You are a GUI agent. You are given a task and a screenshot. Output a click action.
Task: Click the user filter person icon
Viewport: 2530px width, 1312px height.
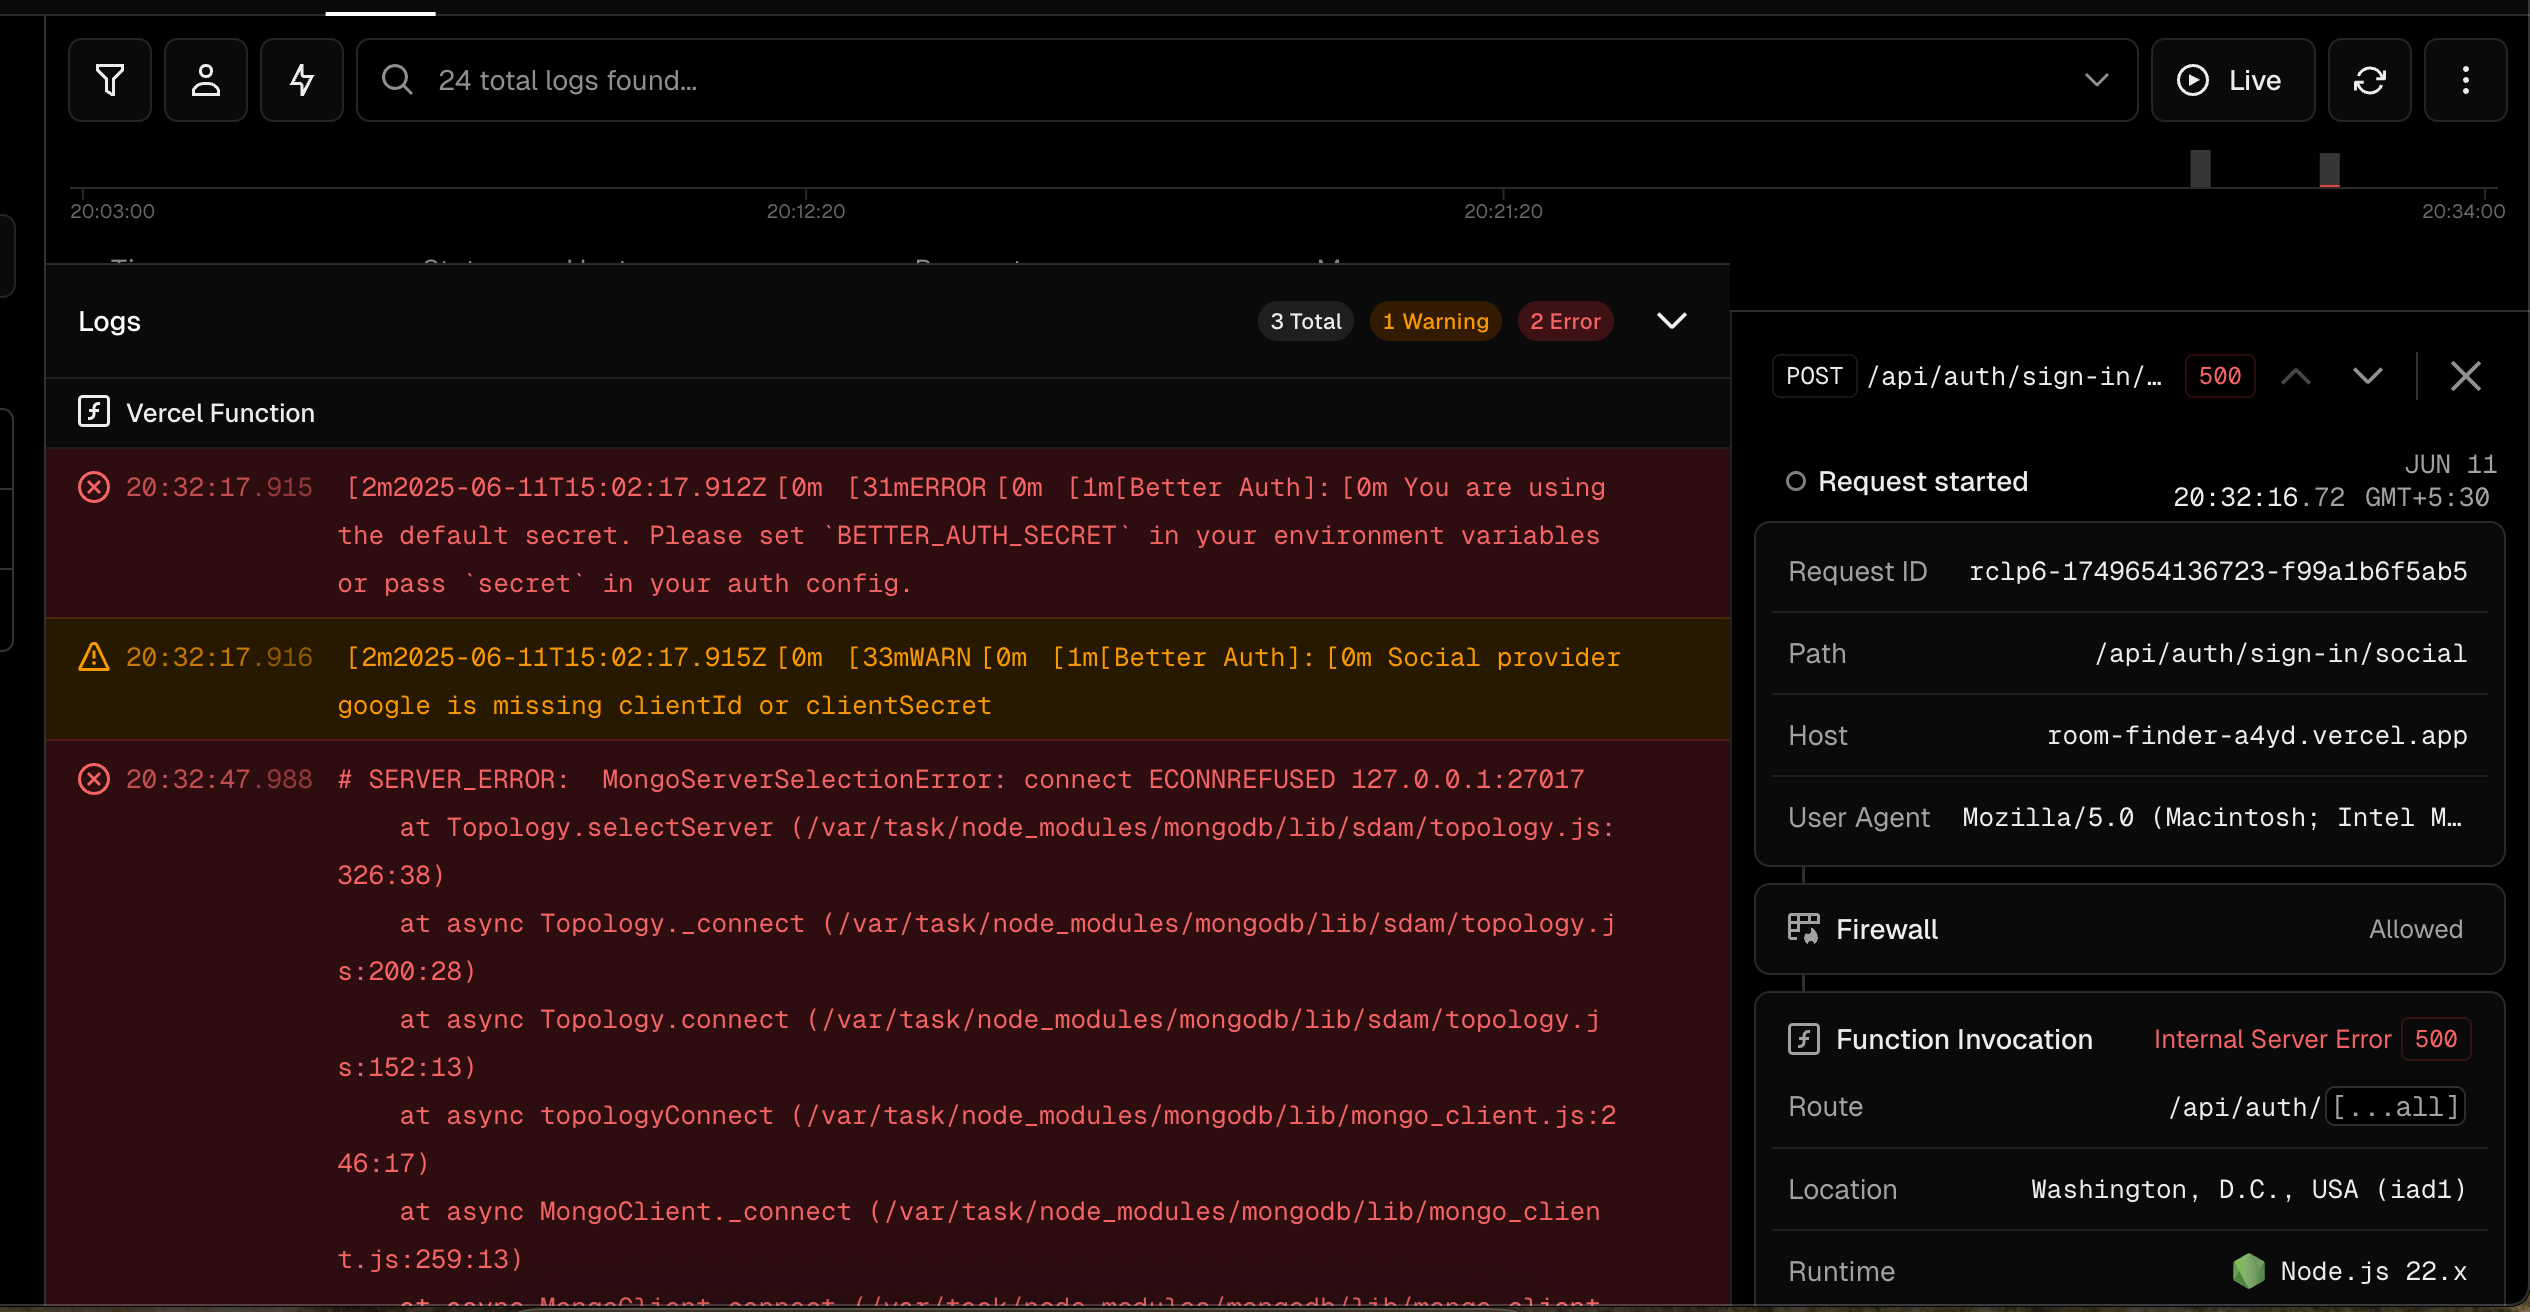206,80
